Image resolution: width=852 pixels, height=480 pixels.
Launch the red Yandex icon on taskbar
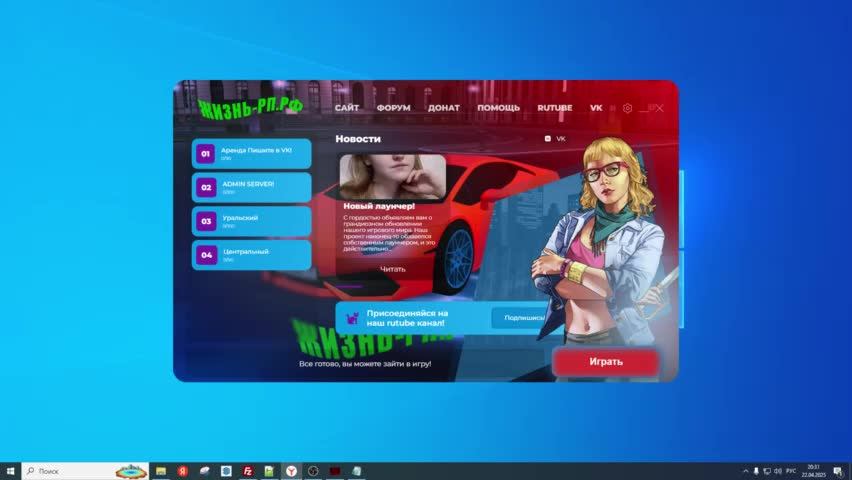[183, 471]
